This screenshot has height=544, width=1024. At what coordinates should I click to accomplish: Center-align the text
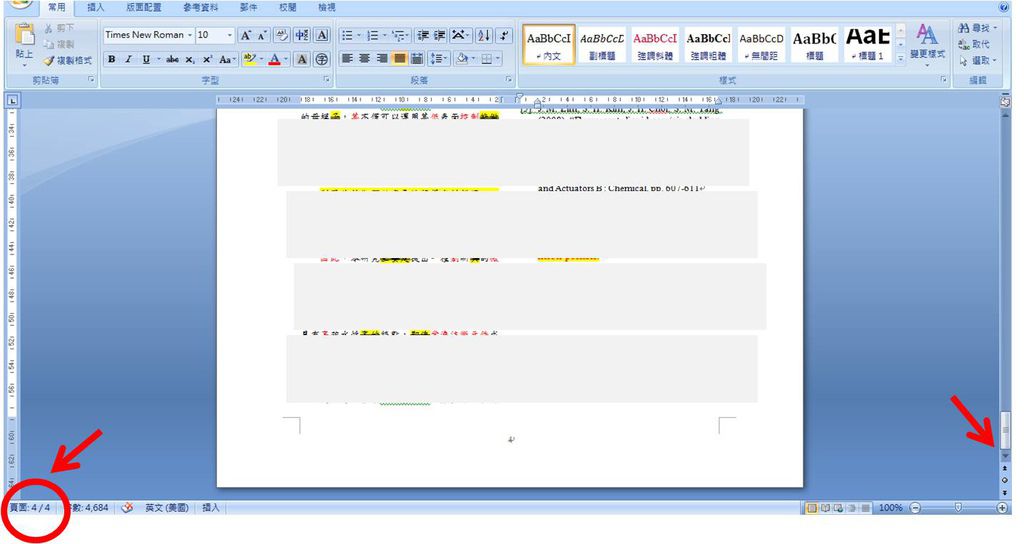click(364, 59)
